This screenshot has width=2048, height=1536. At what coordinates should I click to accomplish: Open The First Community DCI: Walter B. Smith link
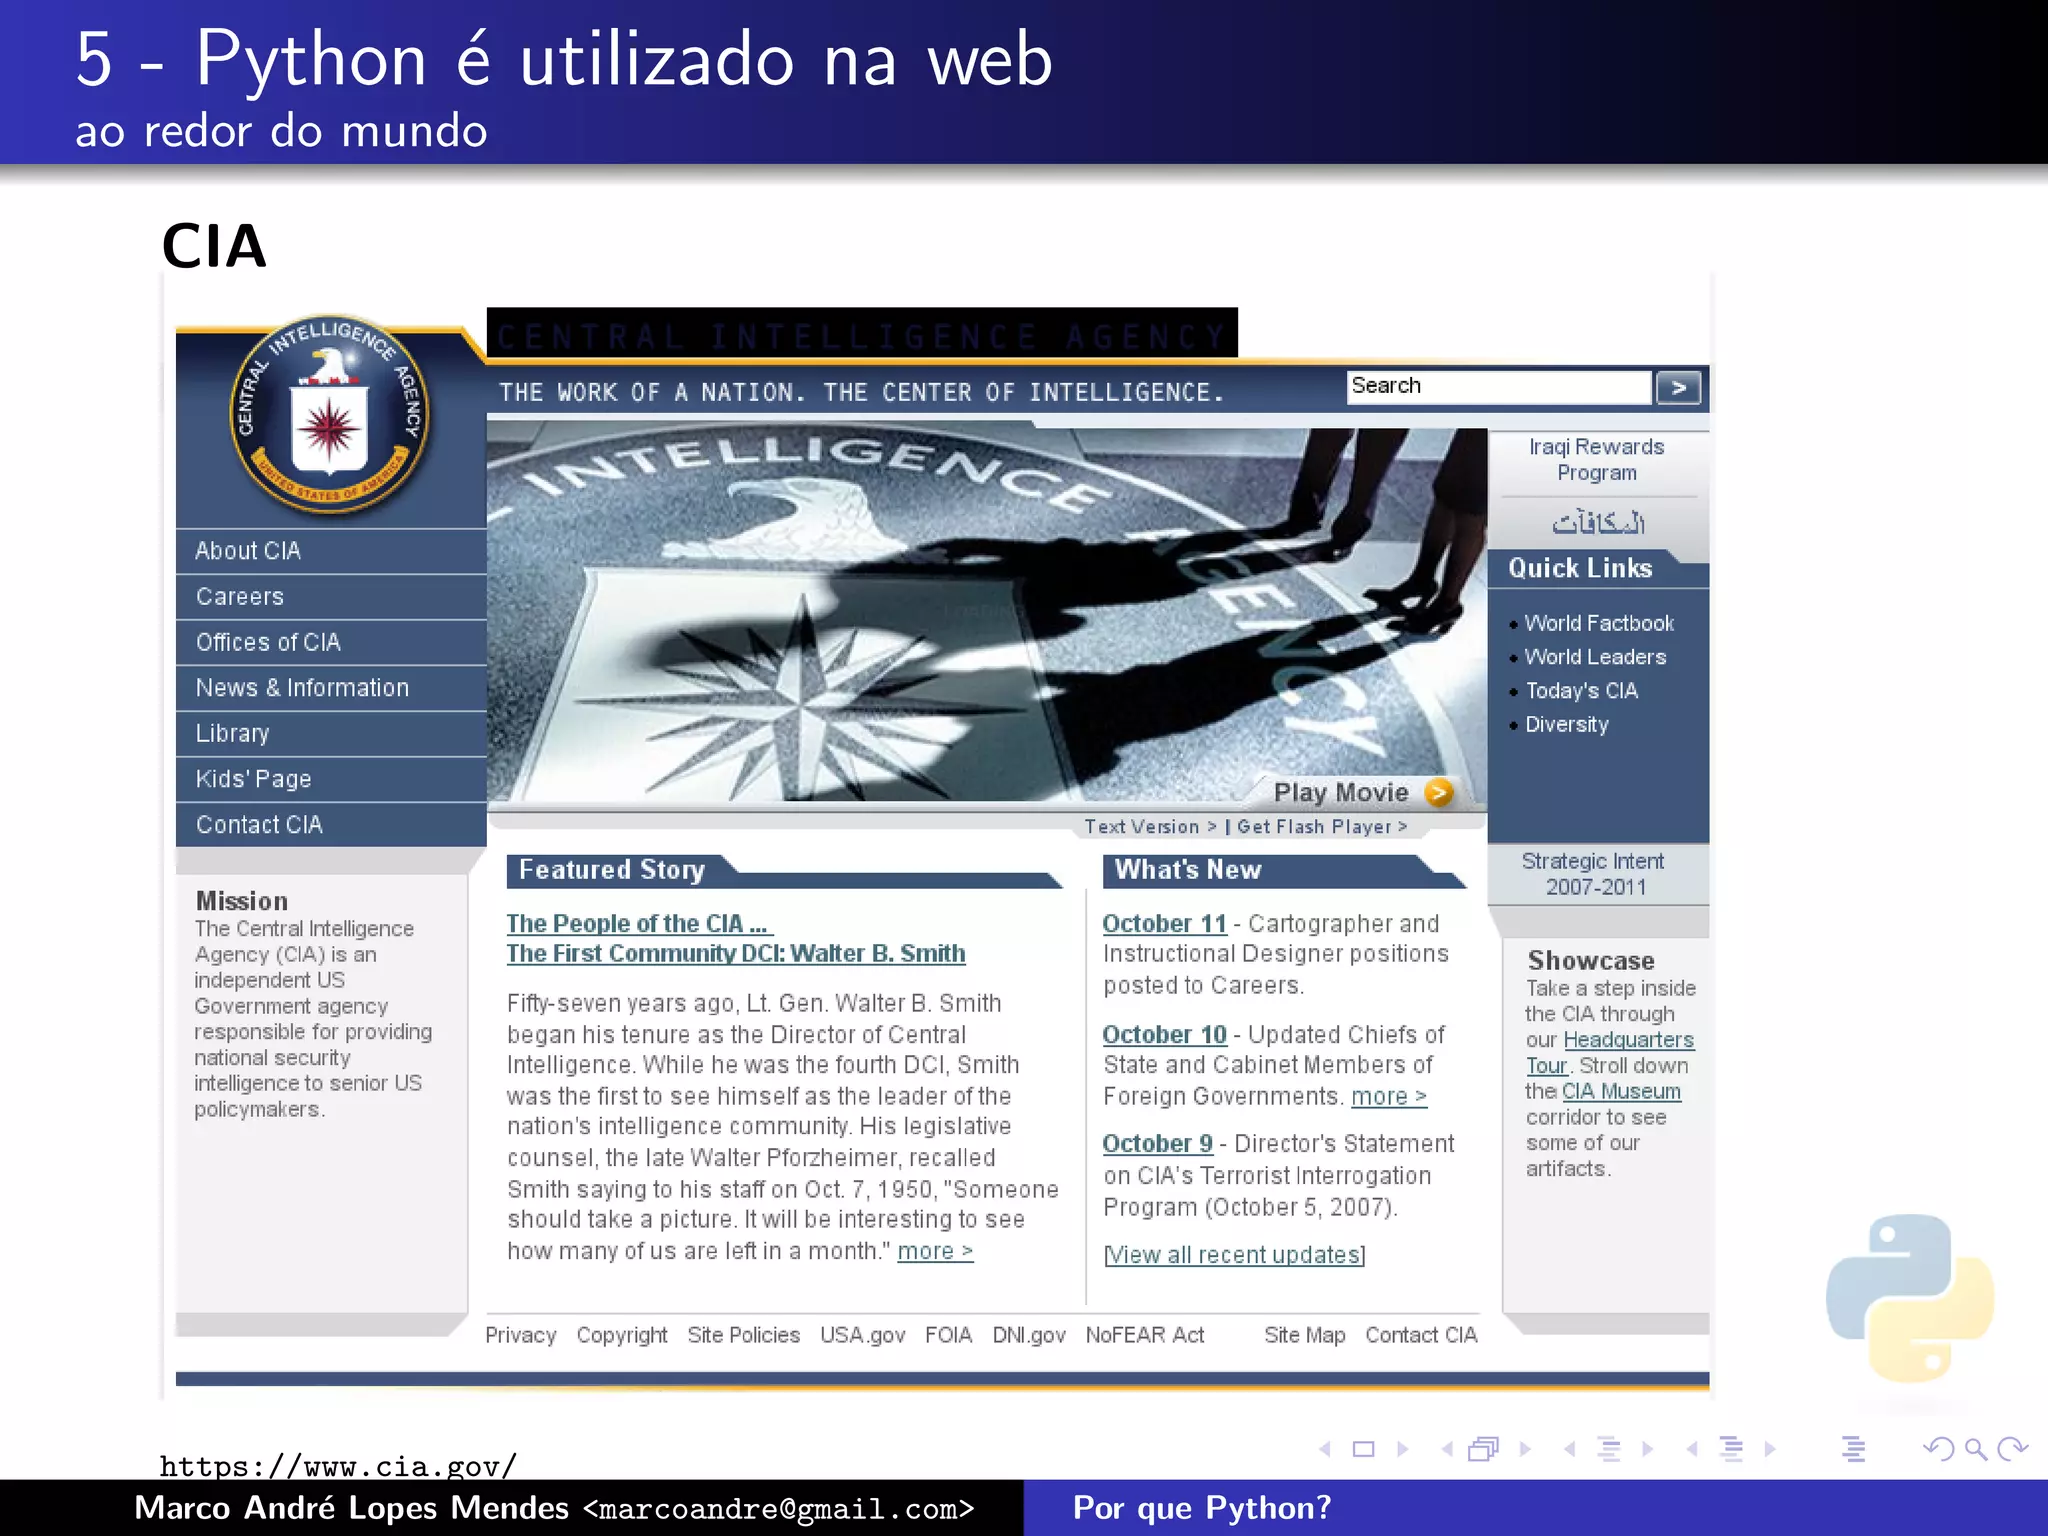coord(736,954)
